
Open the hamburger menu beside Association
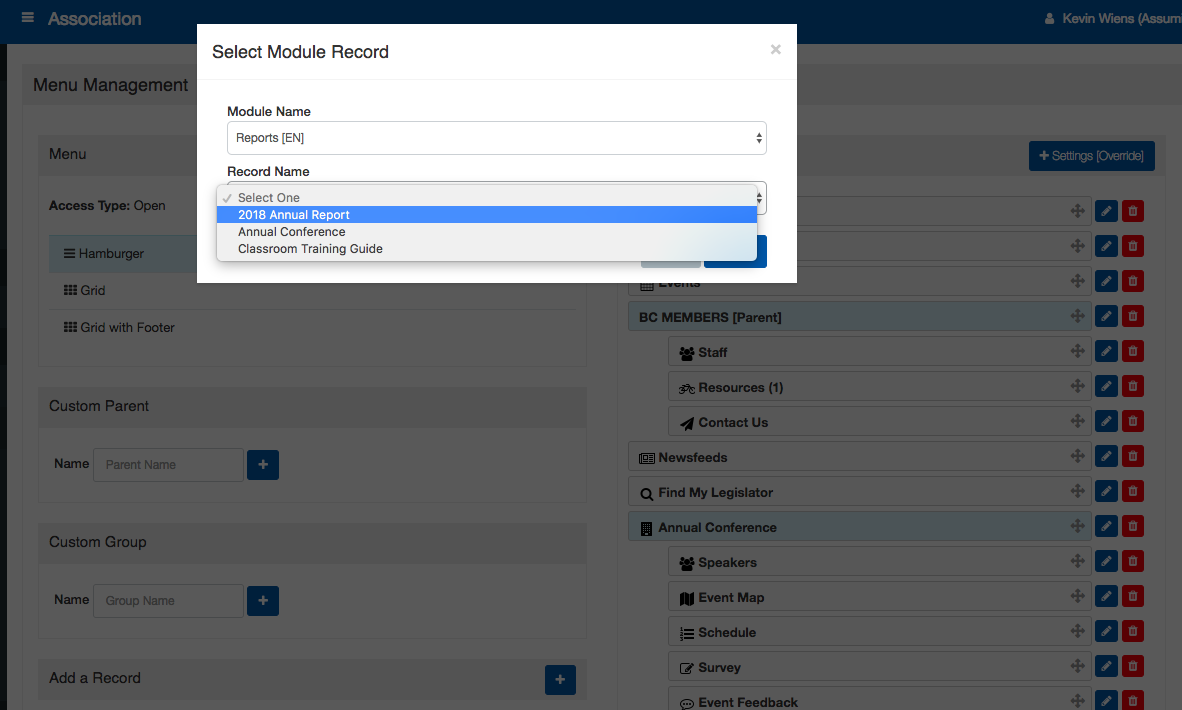click(x=28, y=17)
